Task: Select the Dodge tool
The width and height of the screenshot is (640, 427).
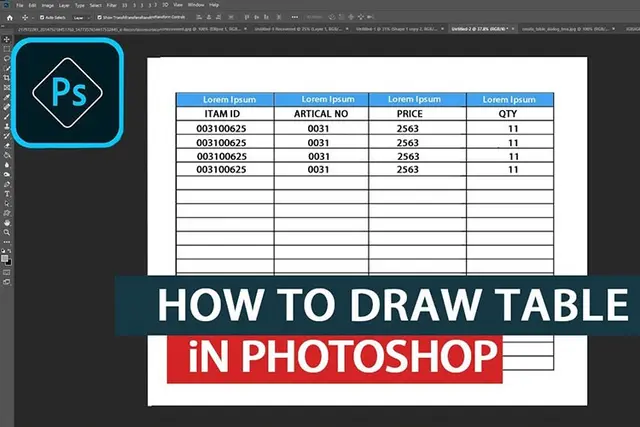Action: [7, 175]
